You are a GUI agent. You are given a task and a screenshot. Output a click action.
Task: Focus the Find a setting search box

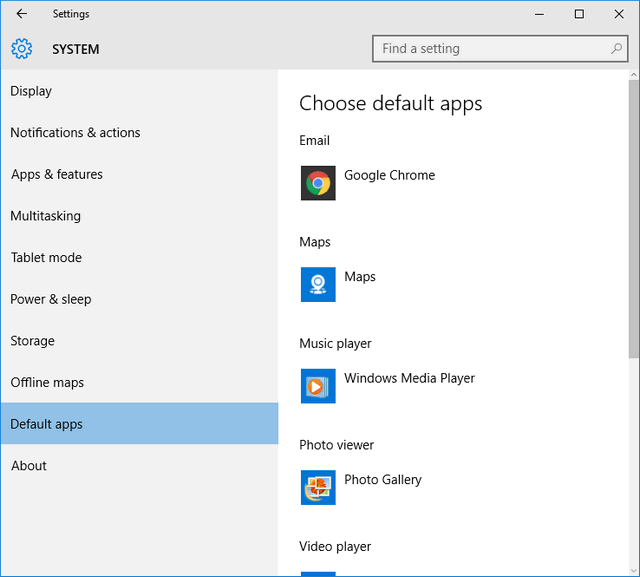(500, 49)
